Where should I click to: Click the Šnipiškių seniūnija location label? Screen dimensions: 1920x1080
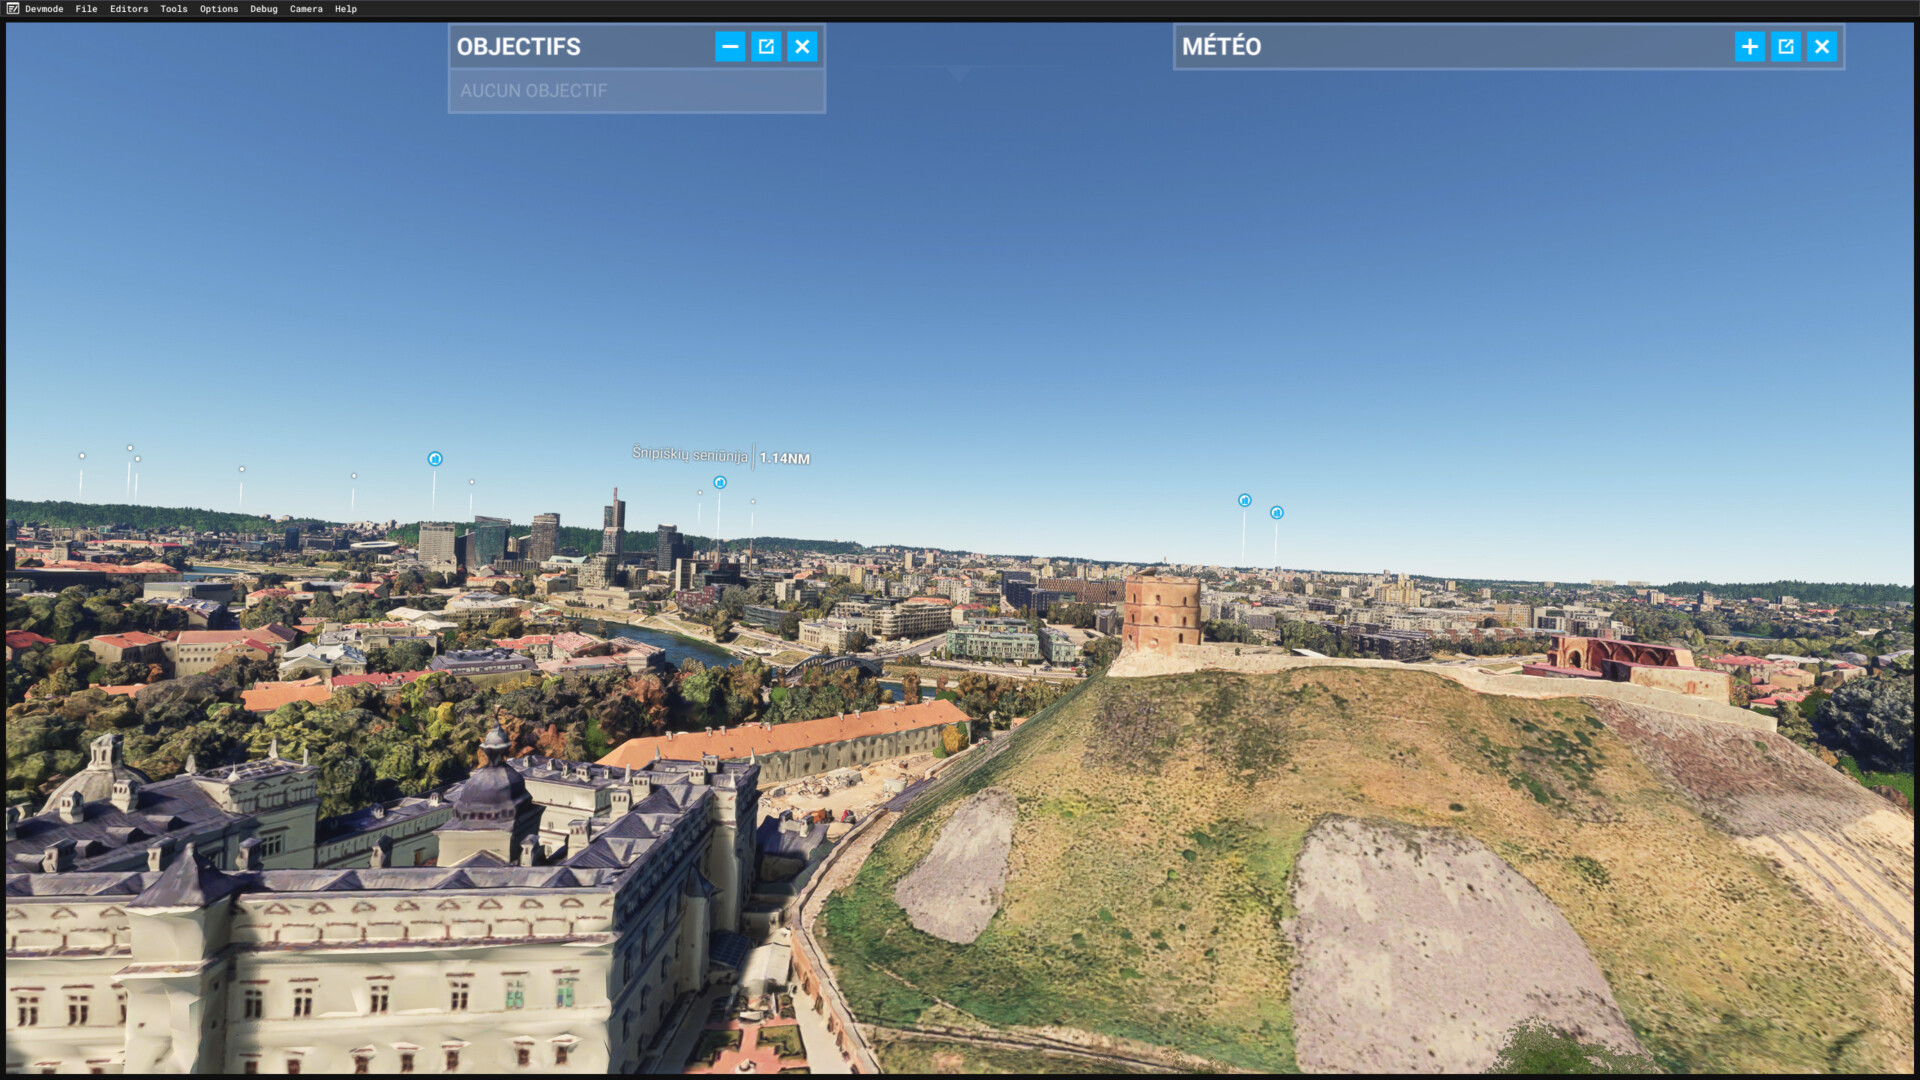(x=690, y=455)
